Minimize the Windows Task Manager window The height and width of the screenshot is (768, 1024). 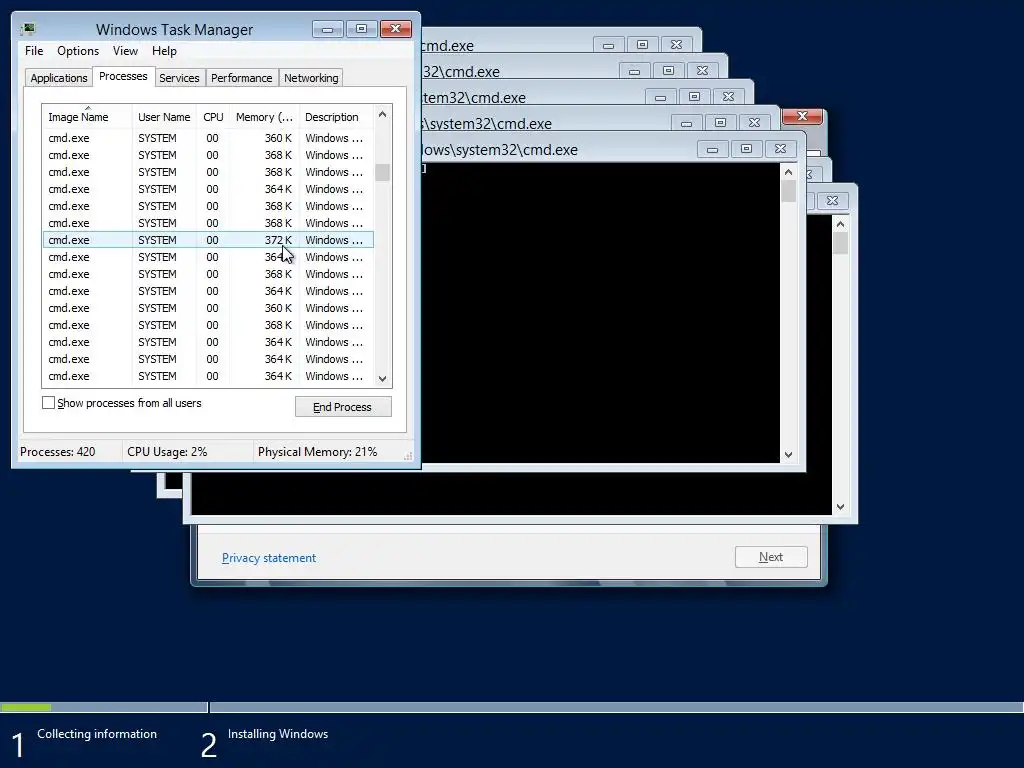[x=328, y=29]
